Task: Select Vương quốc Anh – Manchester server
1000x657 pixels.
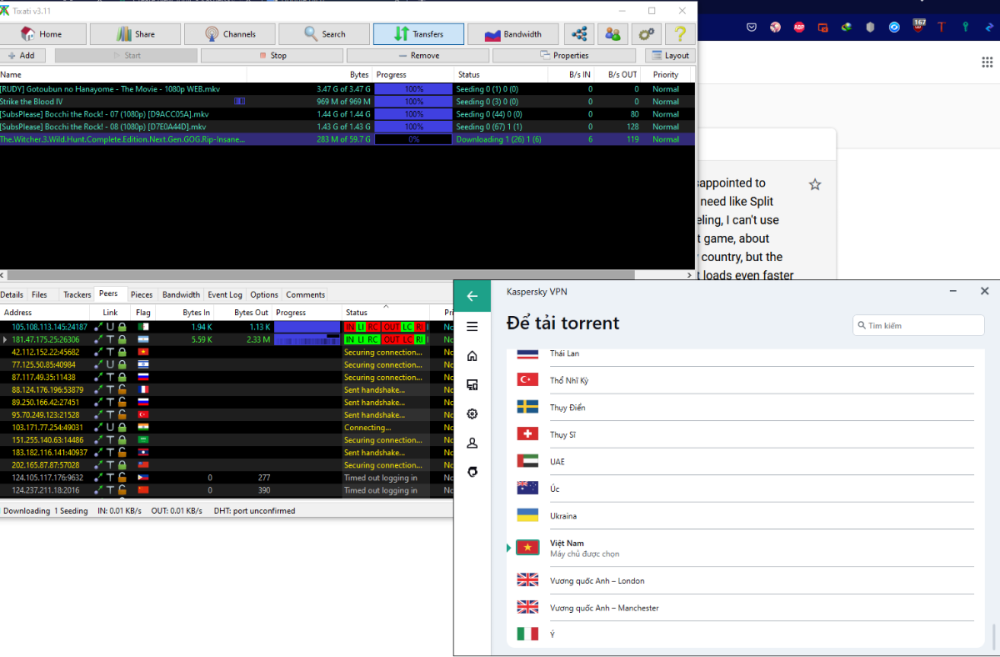Action: (x=746, y=607)
